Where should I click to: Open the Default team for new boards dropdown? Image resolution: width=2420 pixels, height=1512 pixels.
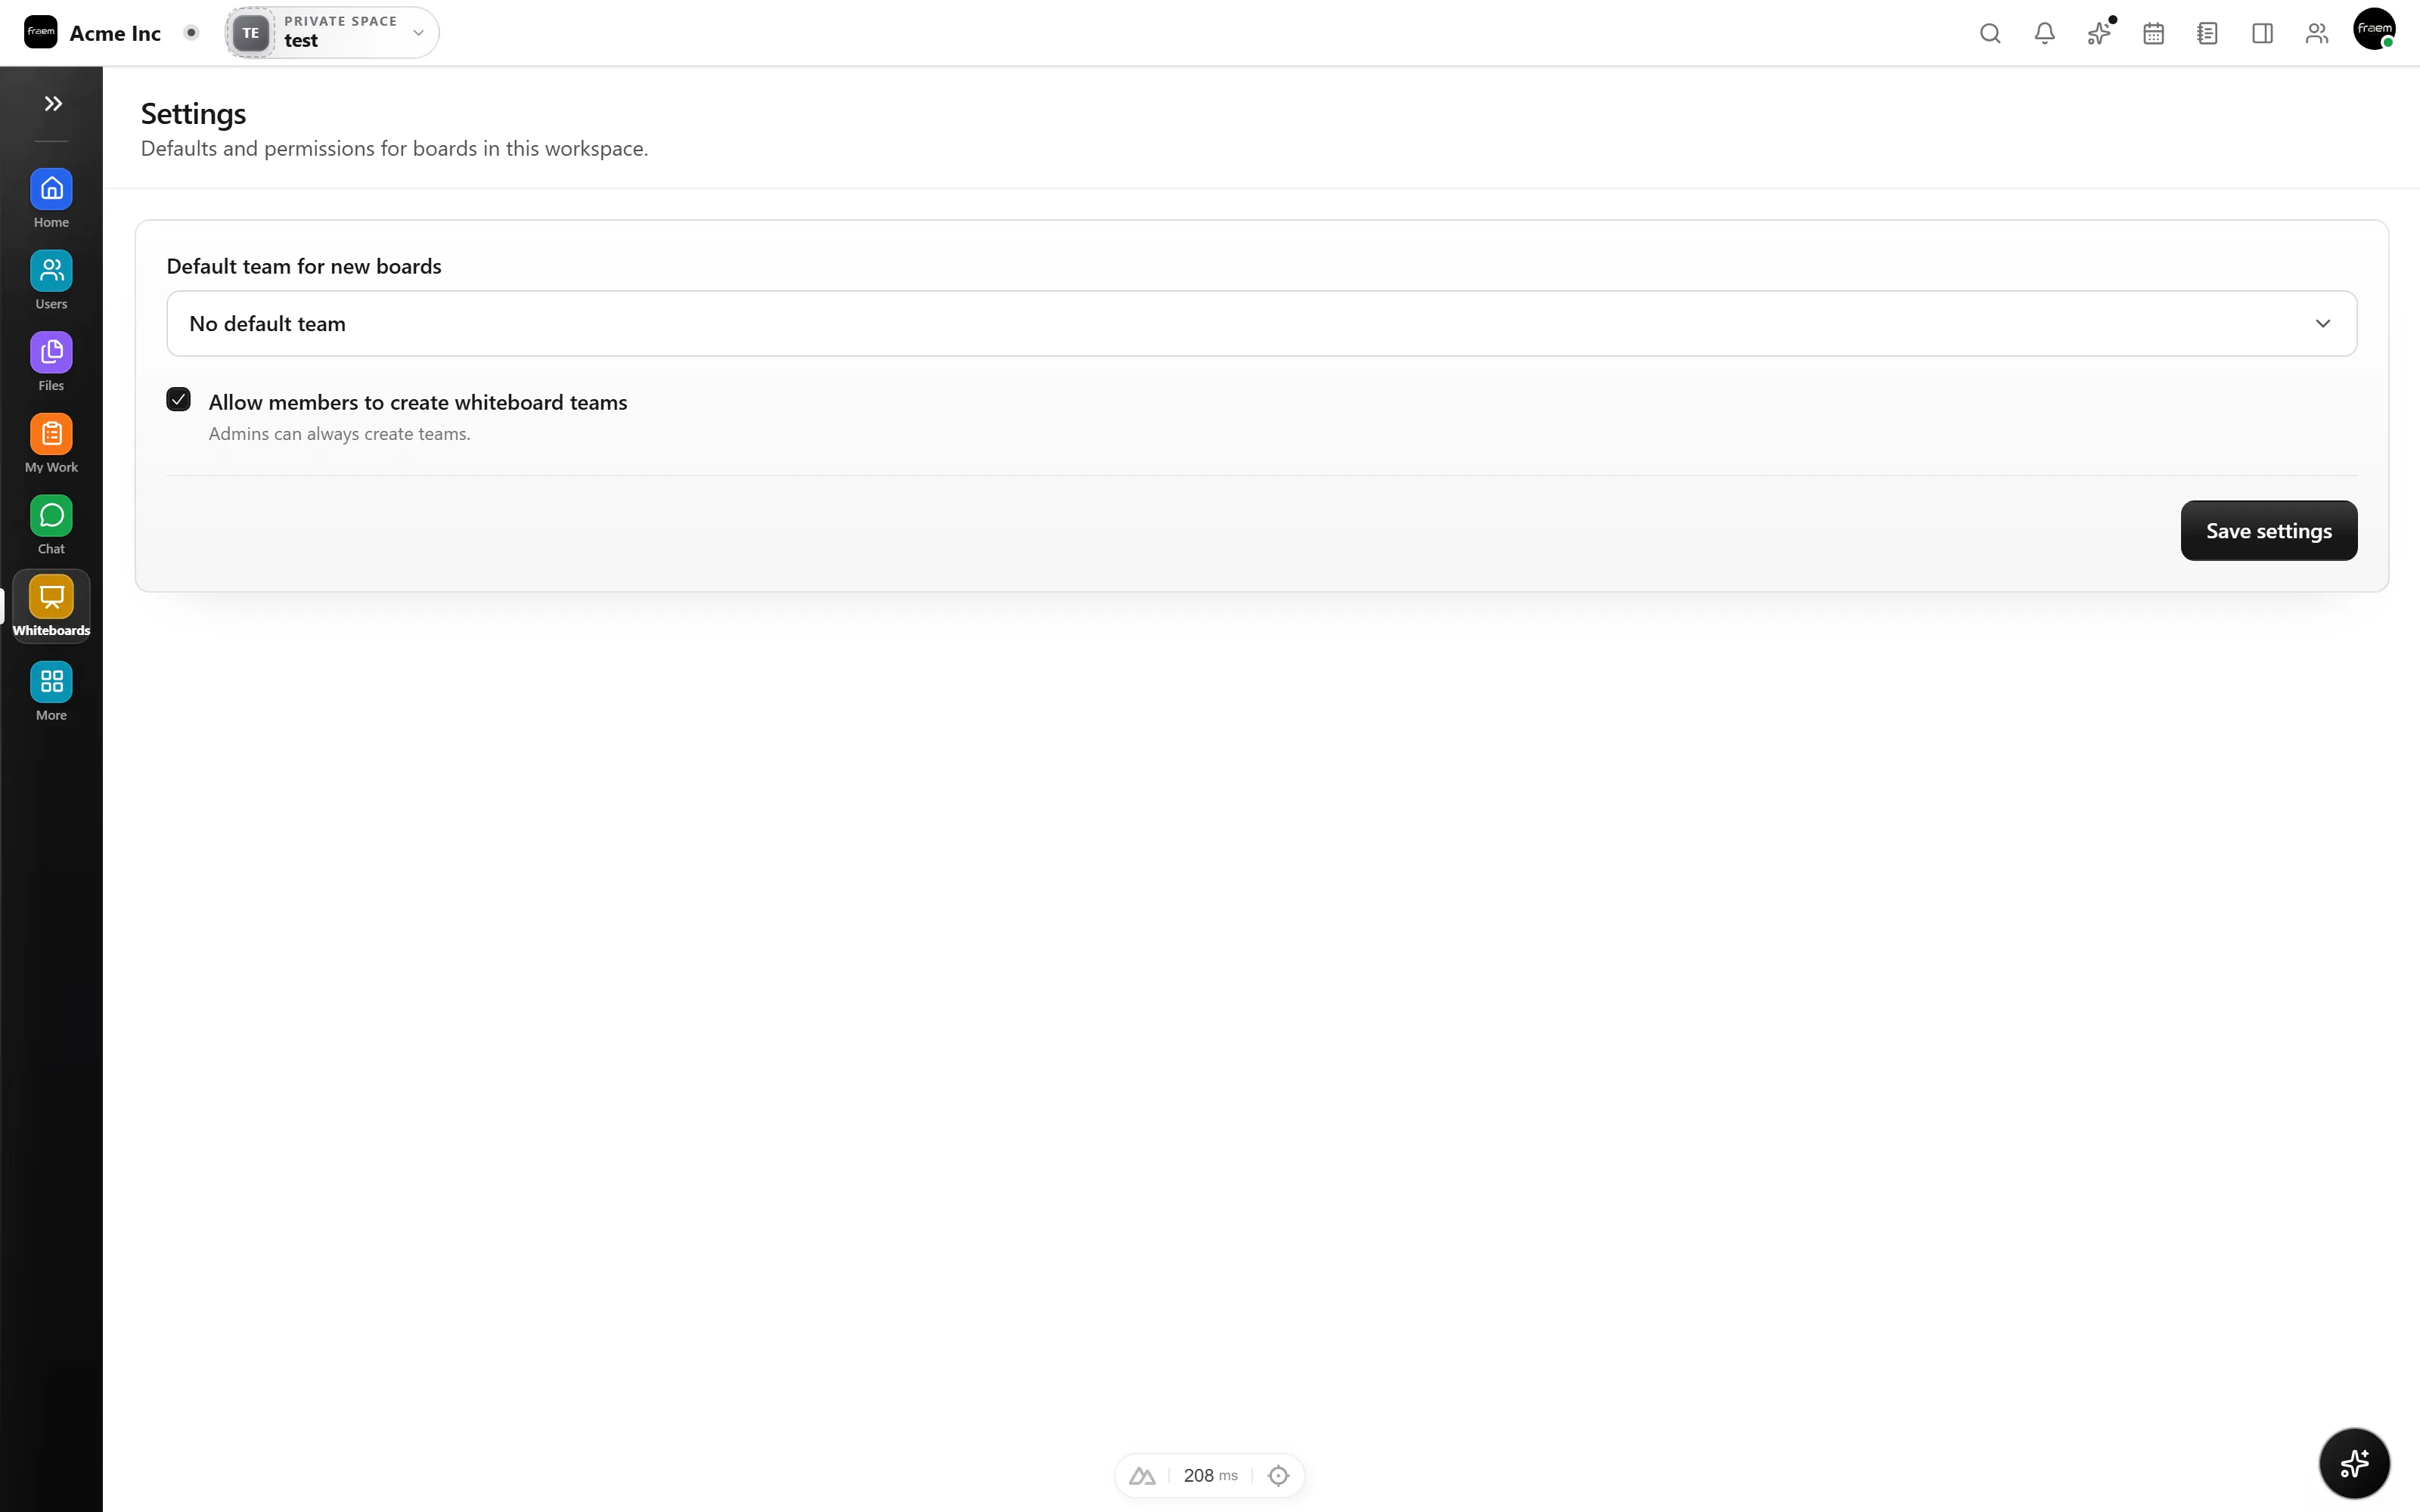pos(1261,323)
